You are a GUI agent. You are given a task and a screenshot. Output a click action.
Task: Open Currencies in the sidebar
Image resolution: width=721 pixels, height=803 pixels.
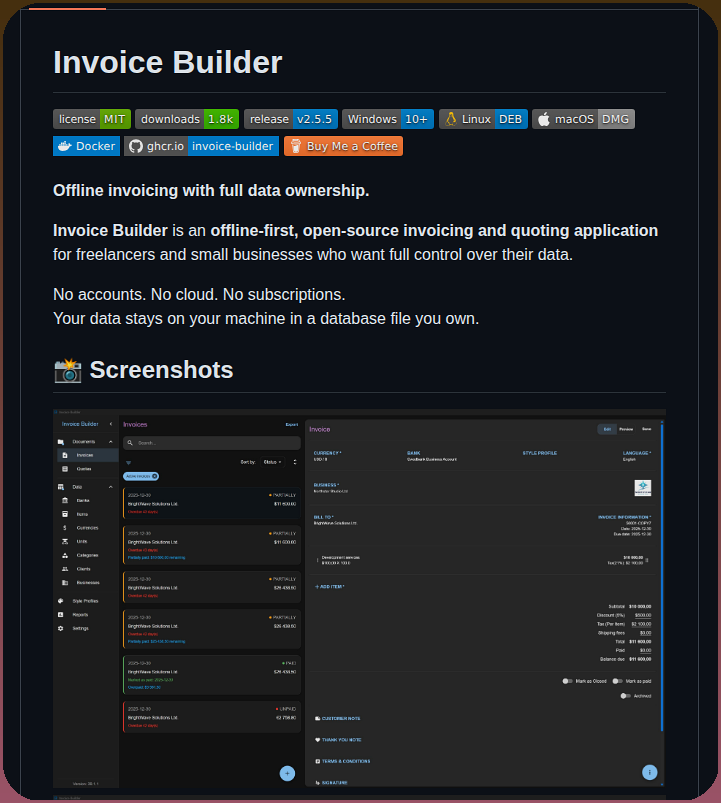(87, 527)
